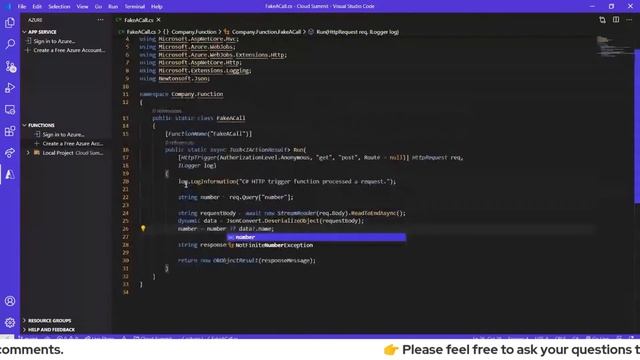Open the Explorer view in activity bar
The image size is (640, 360).
pyautogui.click(x=10, y=22)
